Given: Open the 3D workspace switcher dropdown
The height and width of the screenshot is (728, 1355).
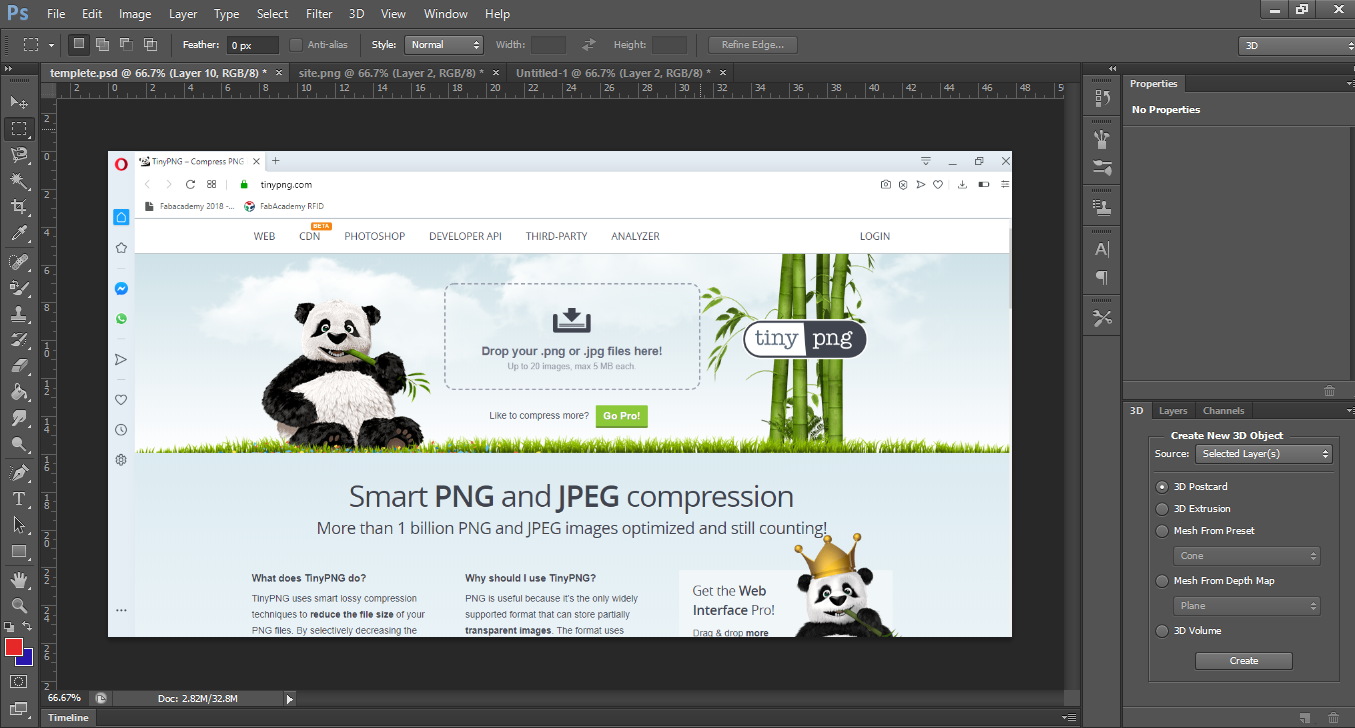Looking at the screenshot, I should (1296, 45).
